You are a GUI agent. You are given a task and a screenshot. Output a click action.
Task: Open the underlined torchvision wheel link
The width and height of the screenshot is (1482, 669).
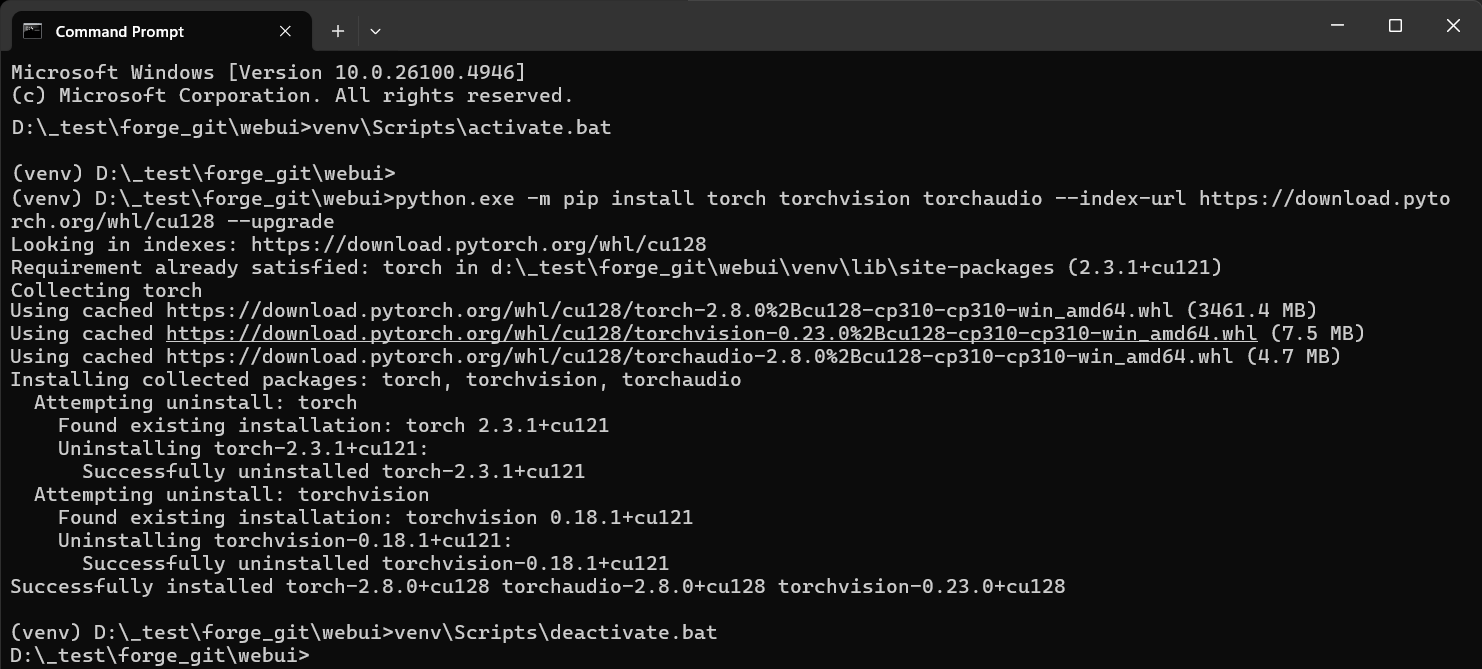pyautogui.click(x=711, y=334)
